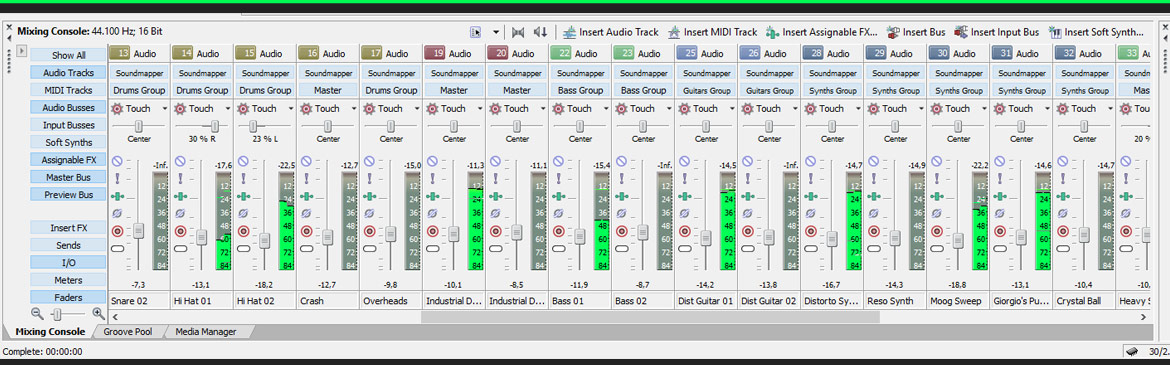Click Insert Assignable FX button
The image size is (1170, 365).
click(x=822, y=32)
